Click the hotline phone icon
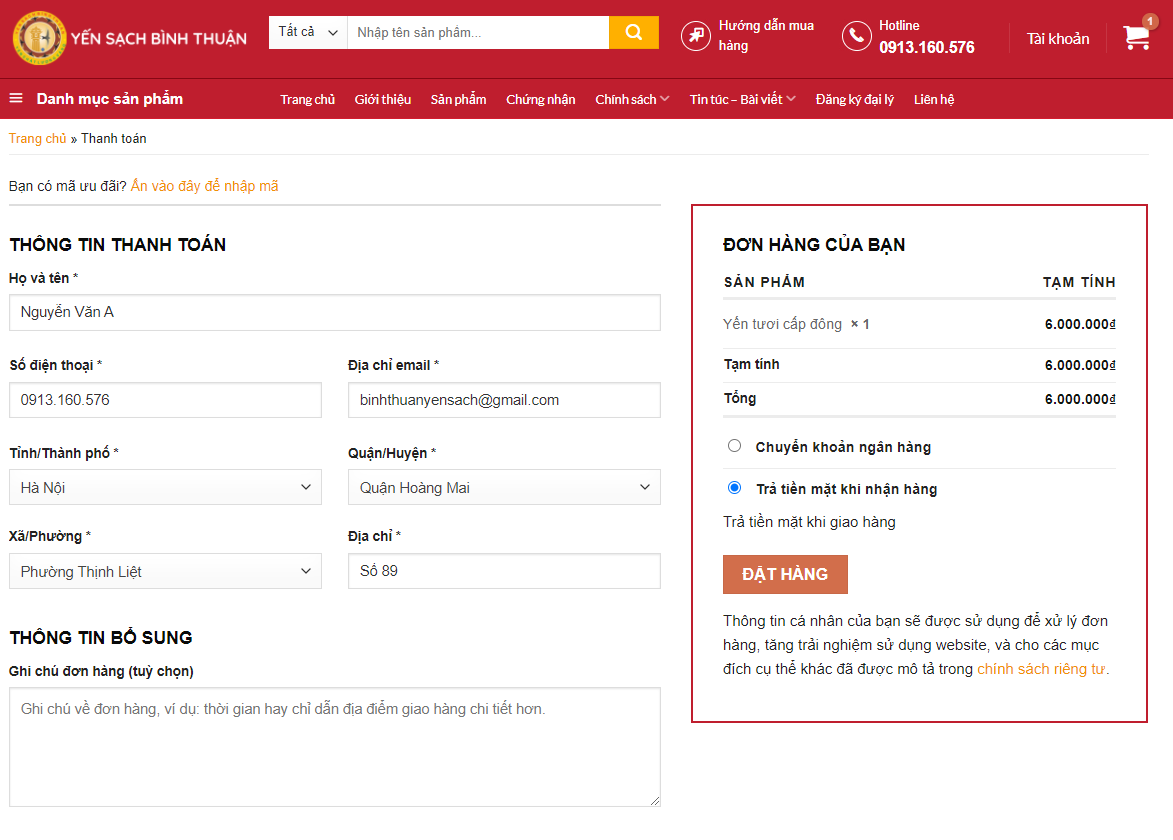Image resolution: width=1173 pixels, height=840 pixels. point(857,36)
